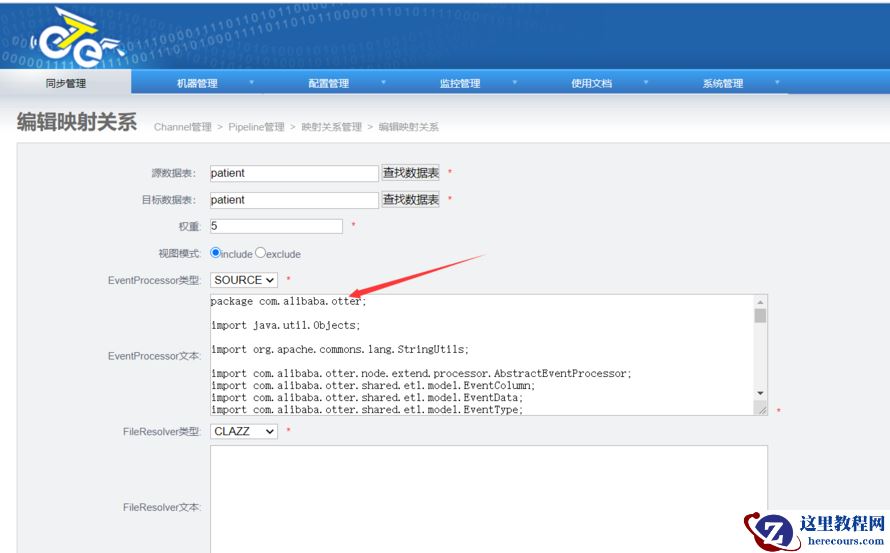Click the EventProcessor类型 label
This screenshot has height=553, width=890.
click(x=154, y=280)
